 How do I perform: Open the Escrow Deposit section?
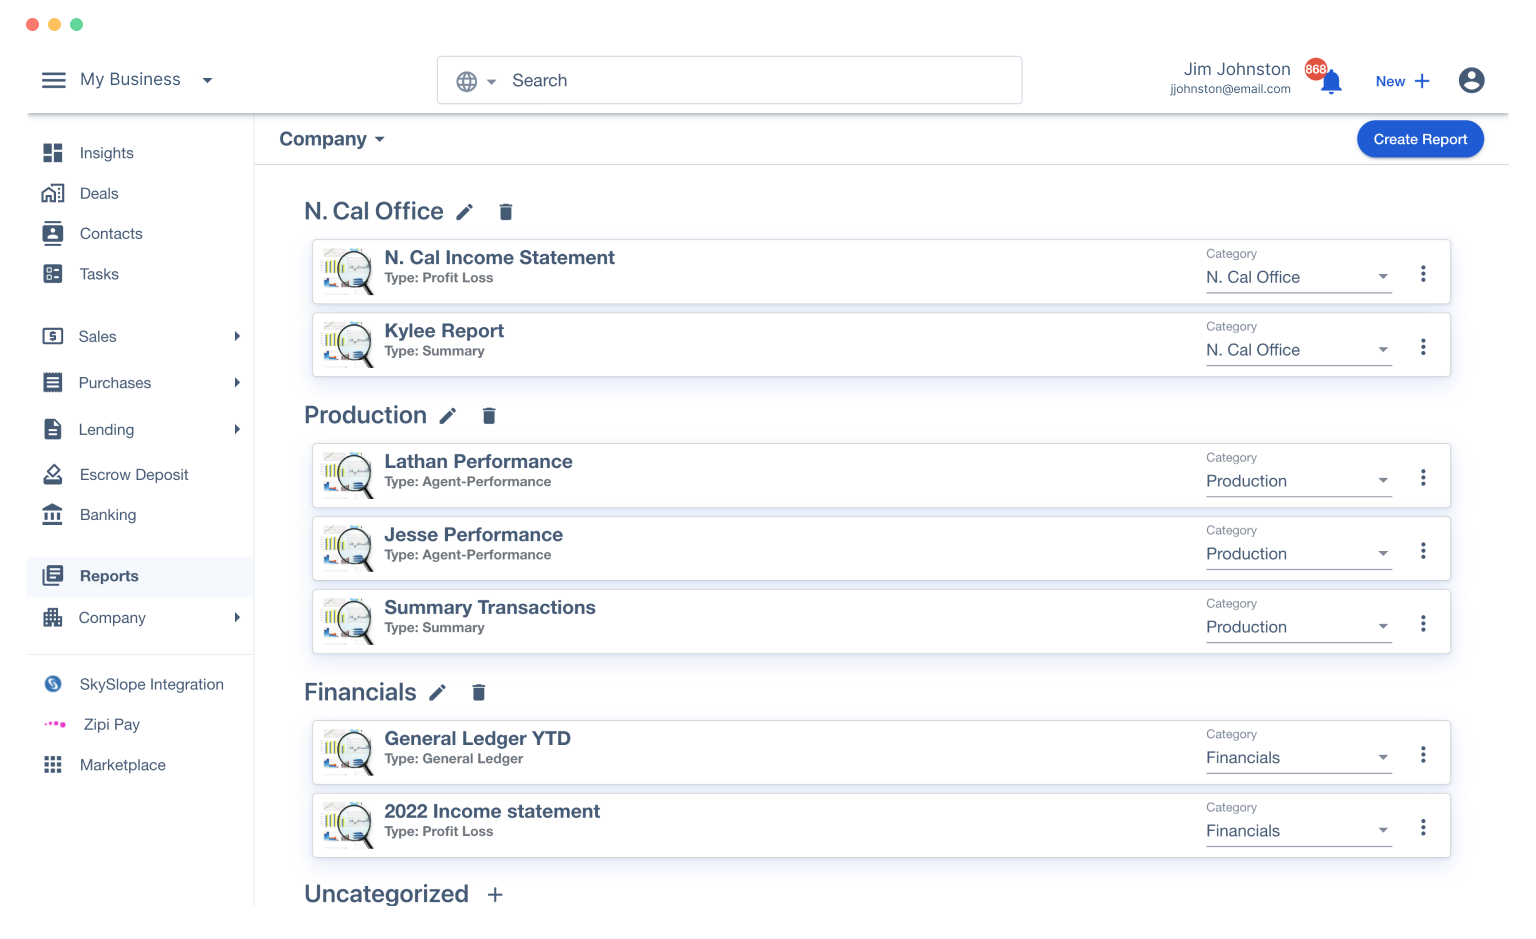[x=134, y=474]
